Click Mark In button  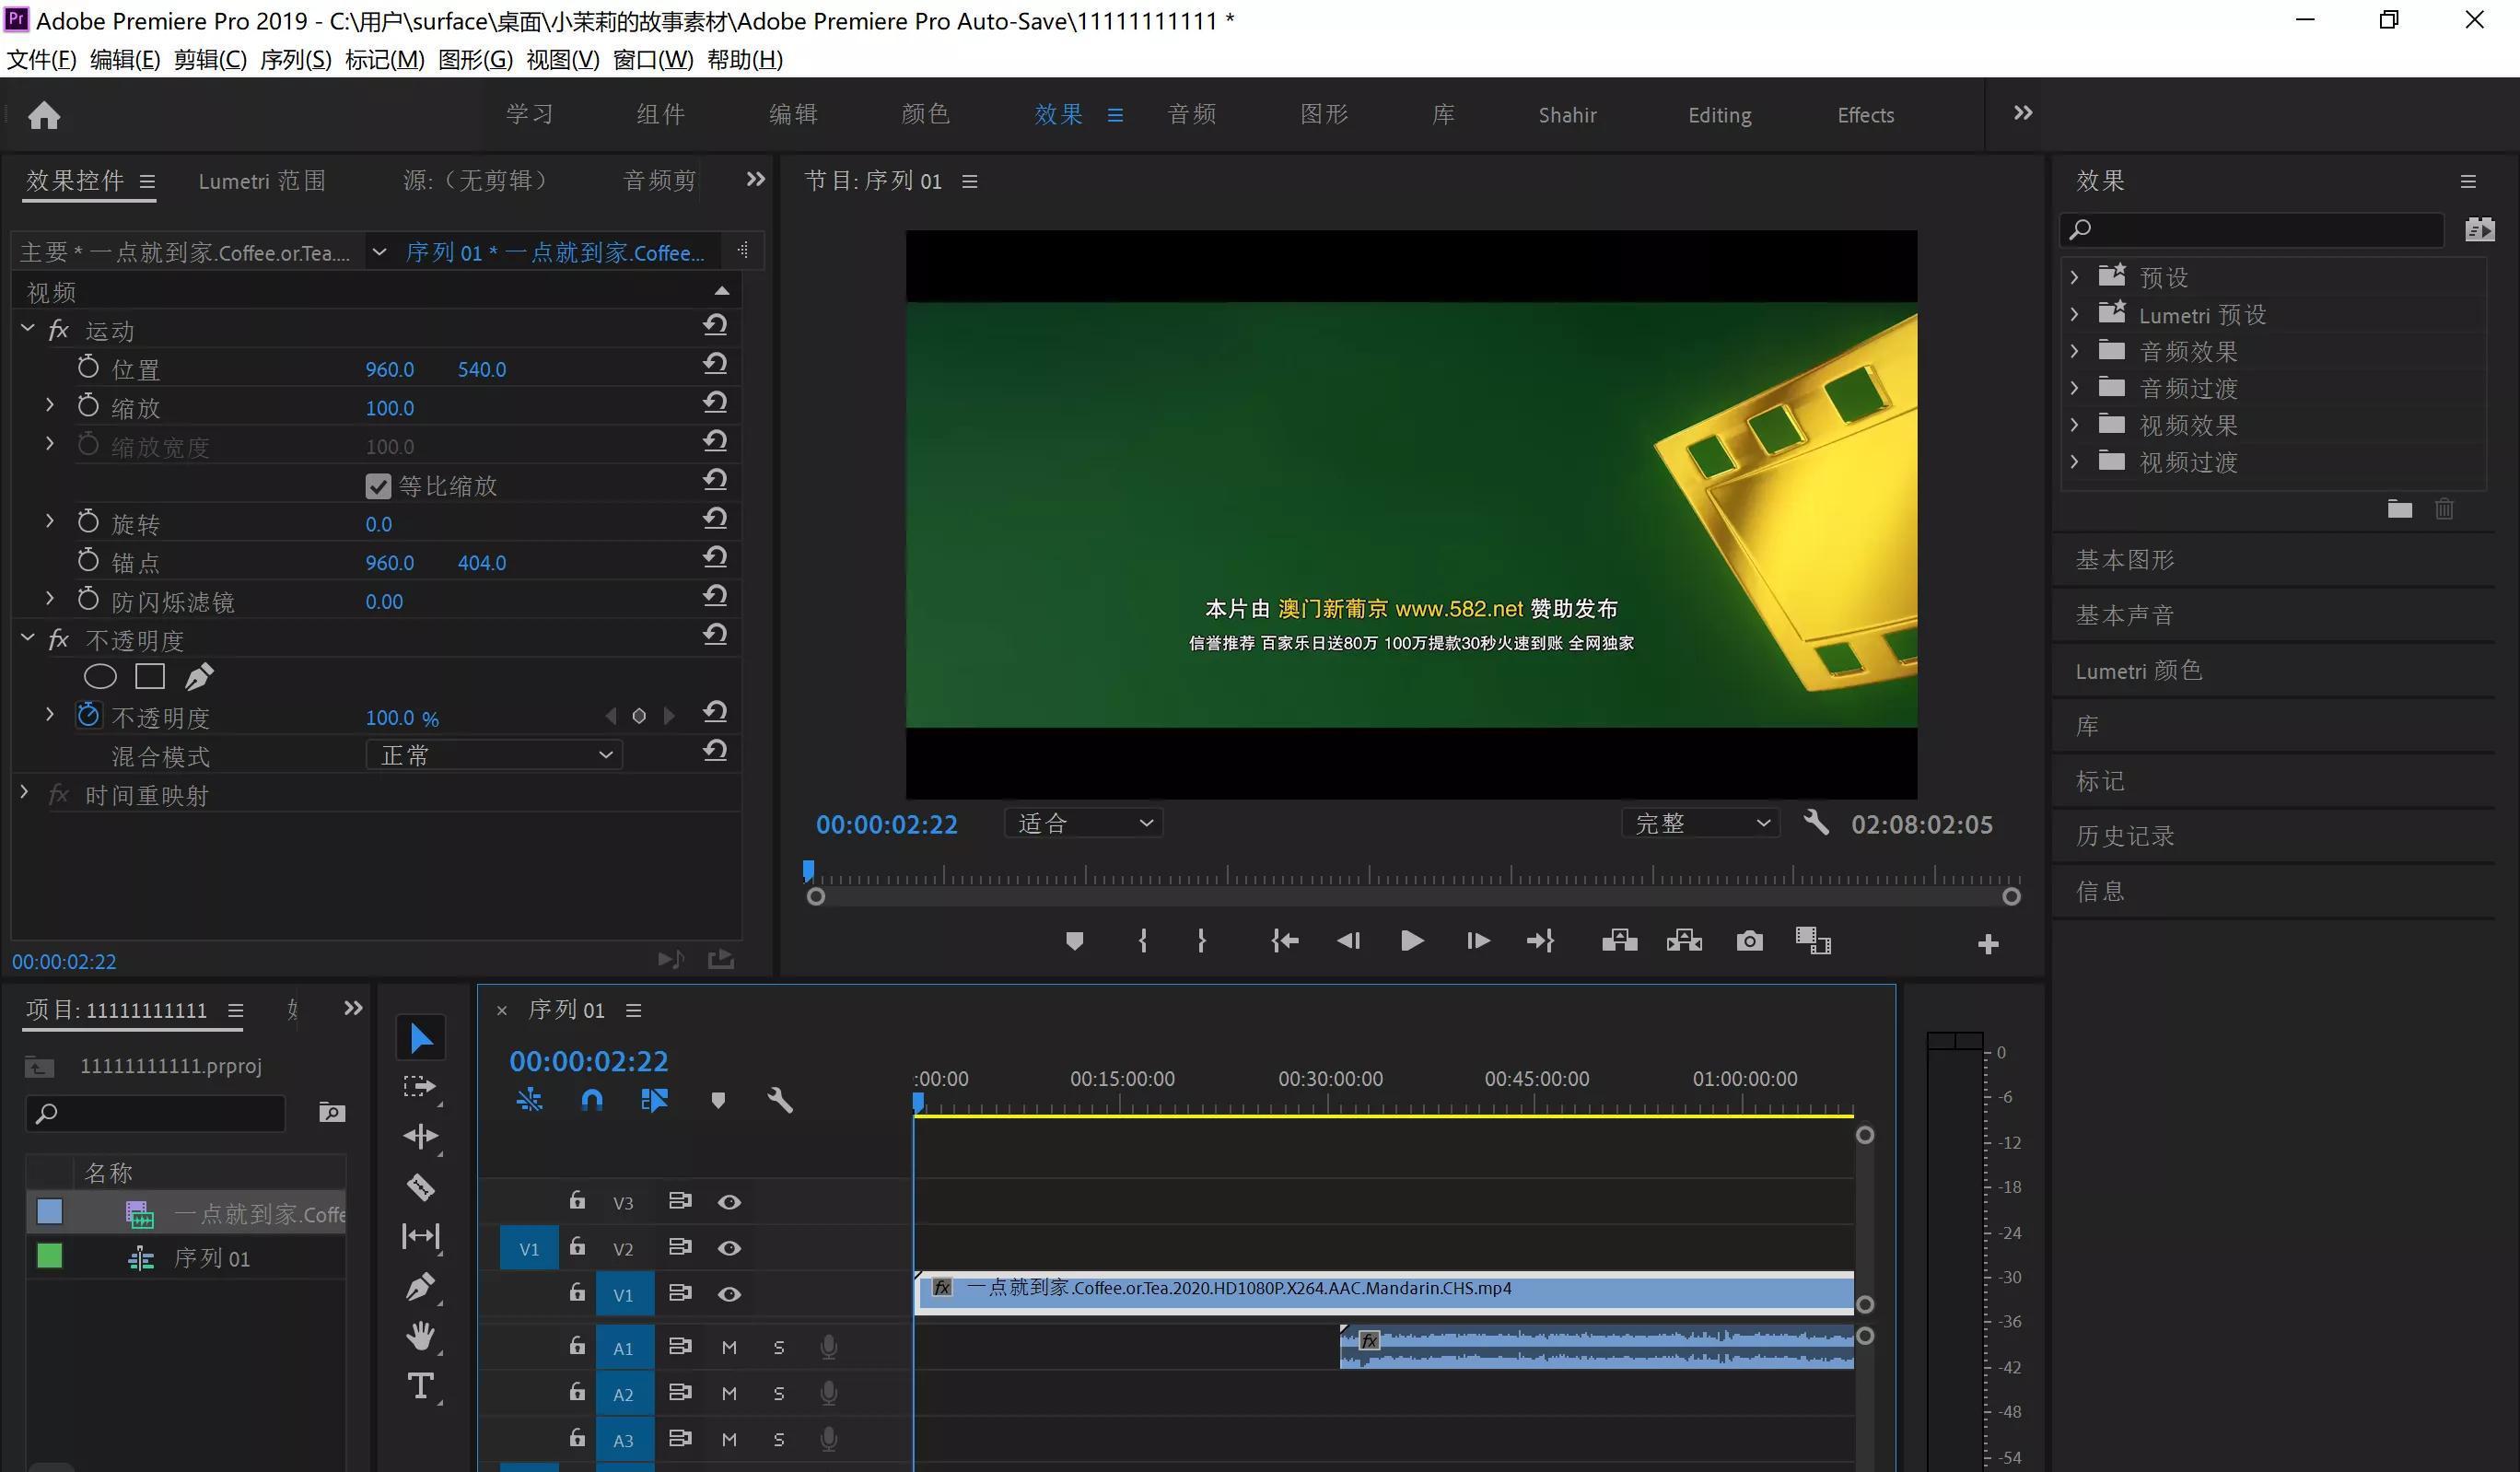coord(1143,941)
